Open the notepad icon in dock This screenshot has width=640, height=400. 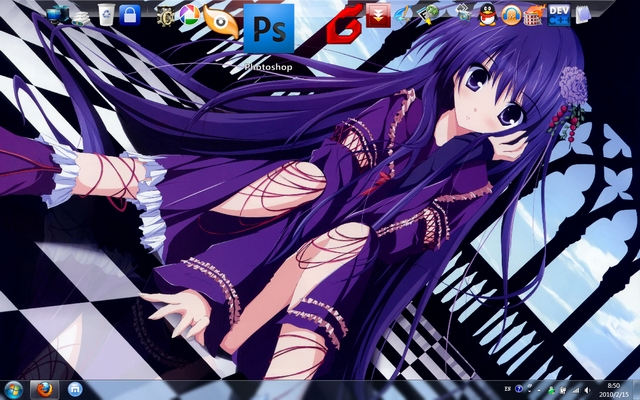point(583,15)
